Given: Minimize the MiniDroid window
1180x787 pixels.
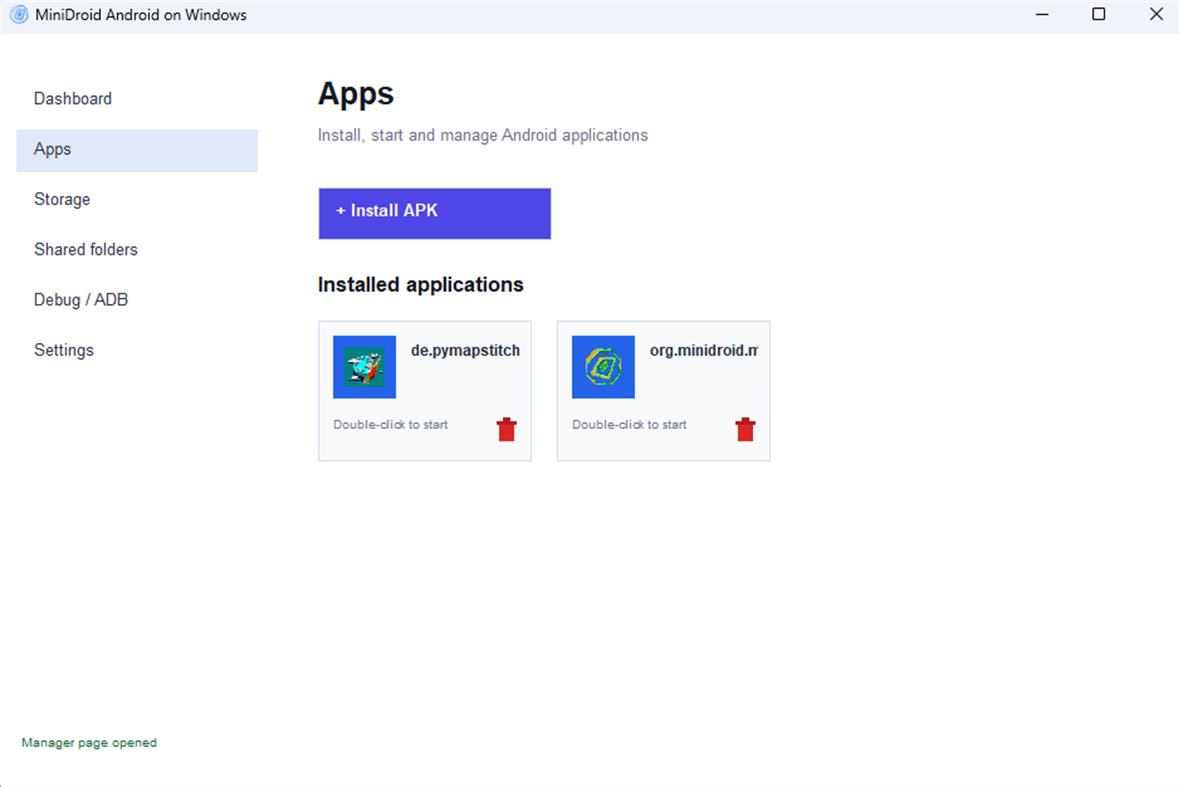Looking at the screenshot, I should click(1042, 14).
